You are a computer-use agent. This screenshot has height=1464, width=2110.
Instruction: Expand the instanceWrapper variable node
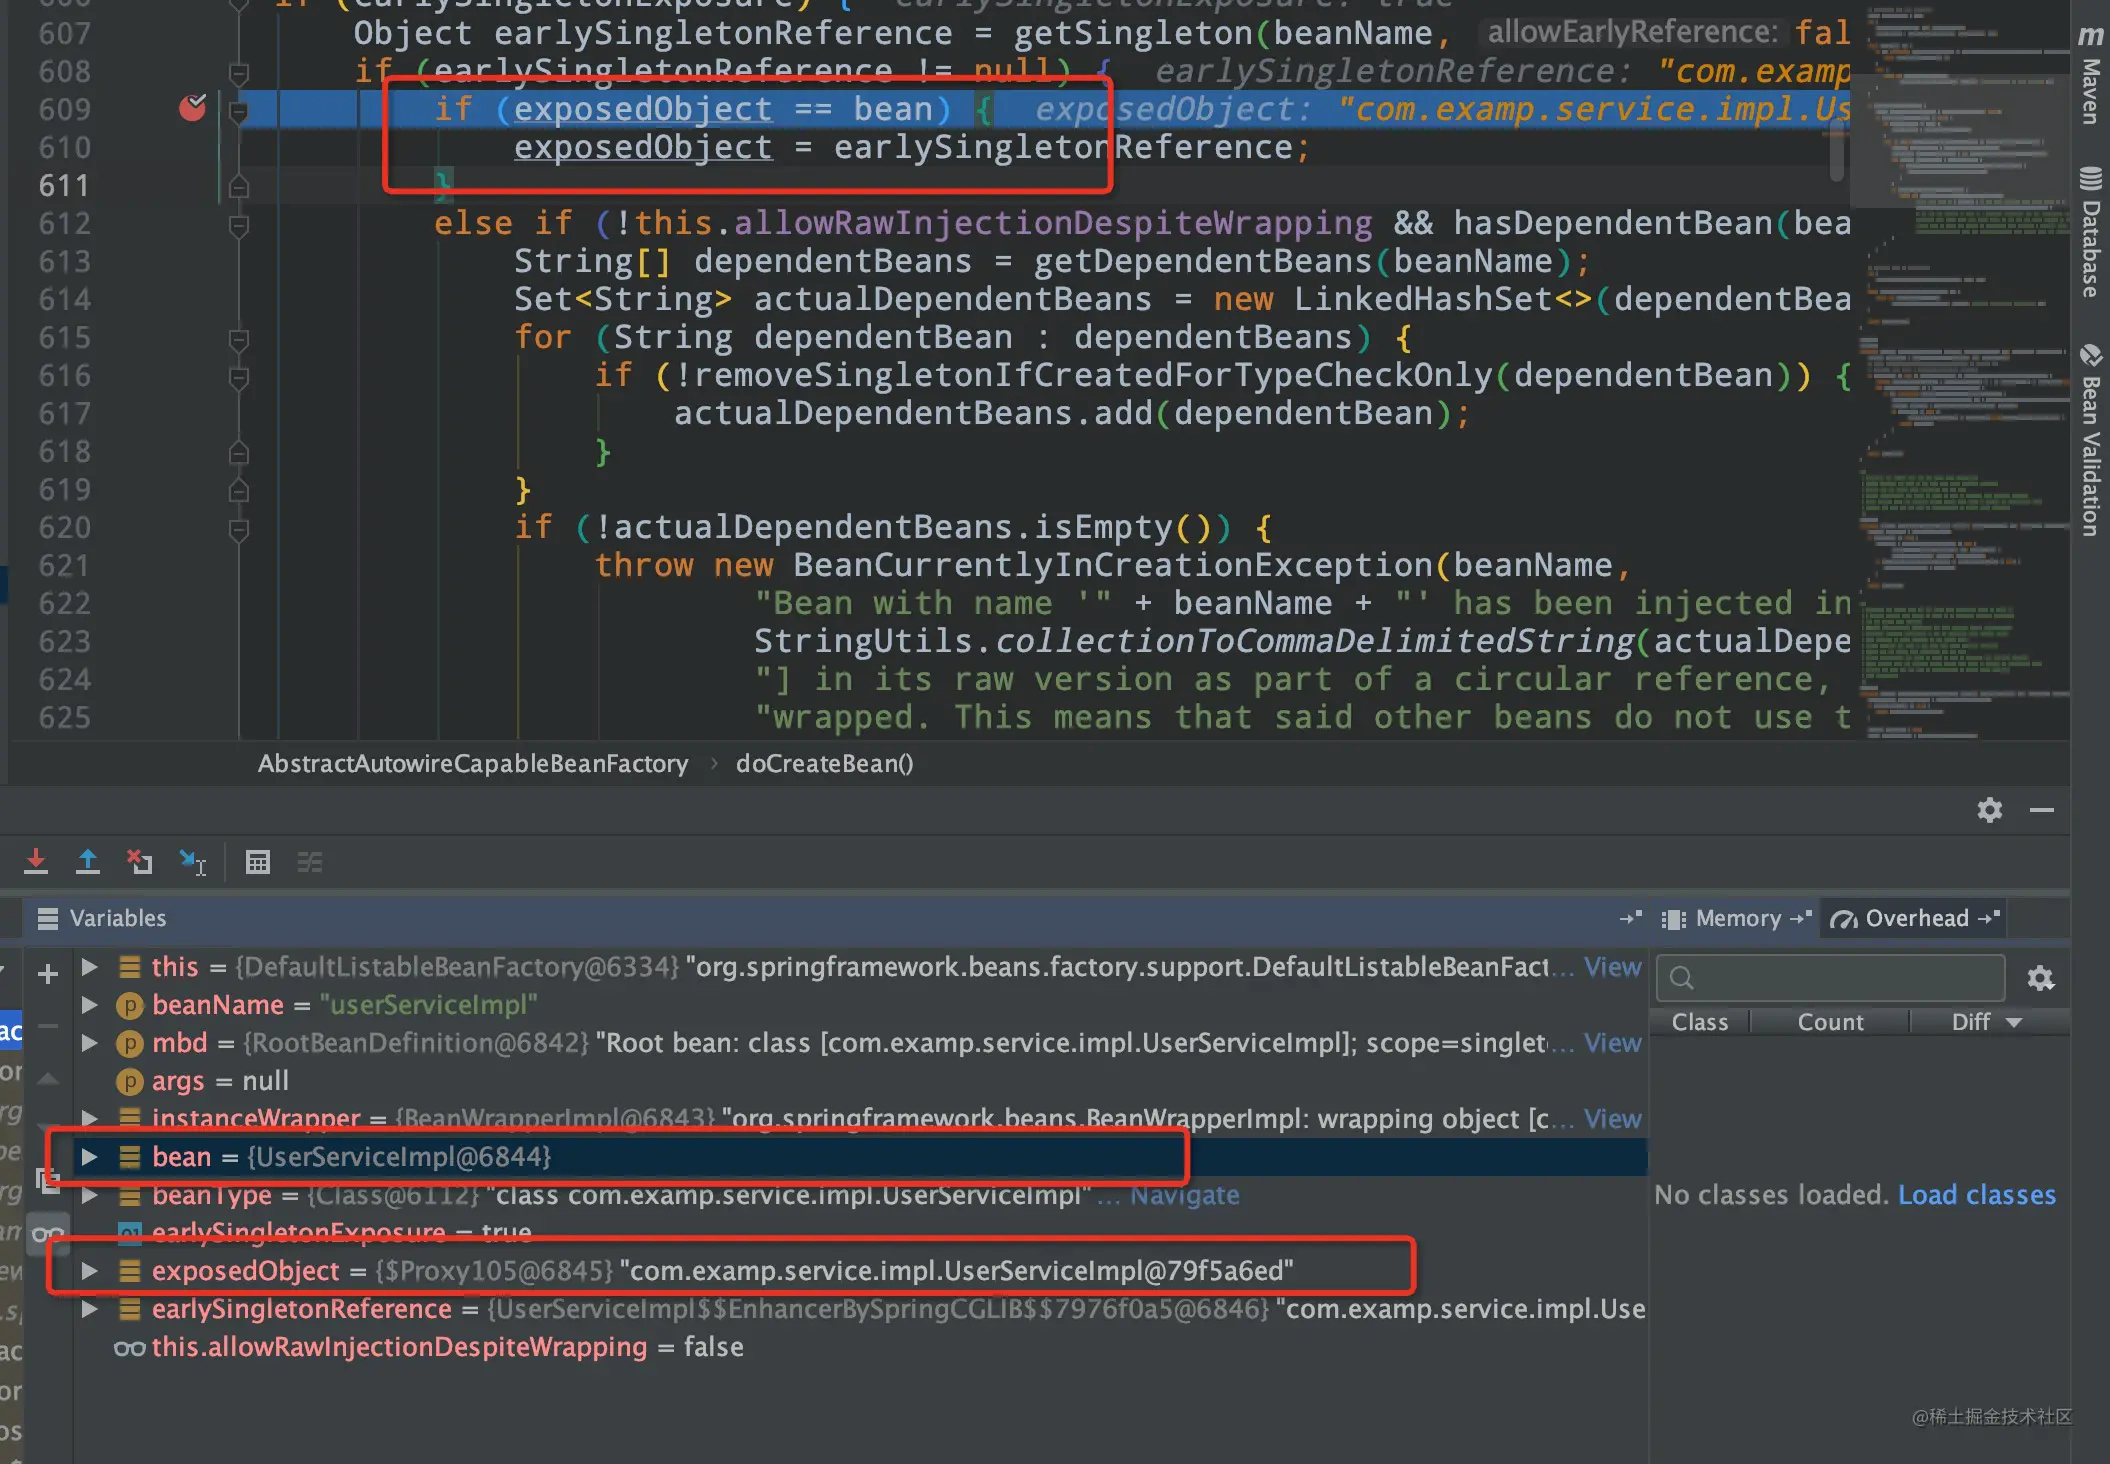point(89,1118)
